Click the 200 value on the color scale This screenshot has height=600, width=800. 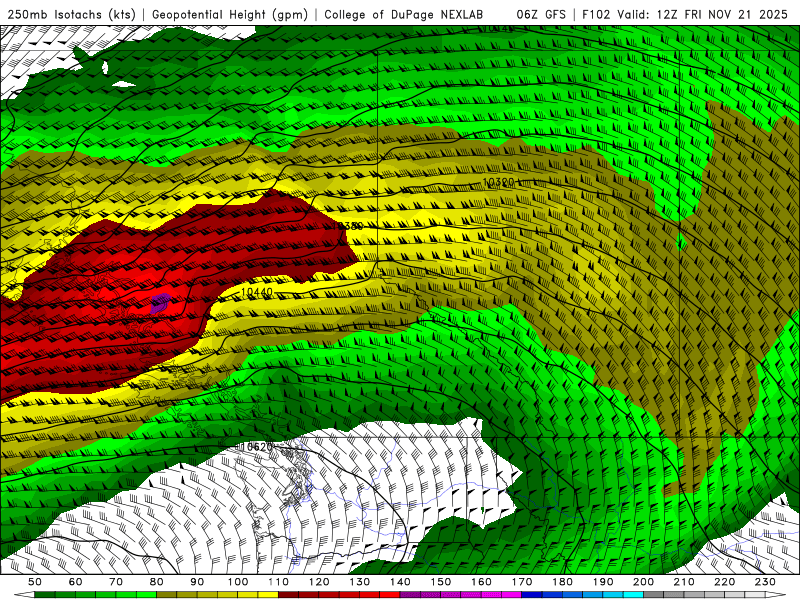(644, 582)
